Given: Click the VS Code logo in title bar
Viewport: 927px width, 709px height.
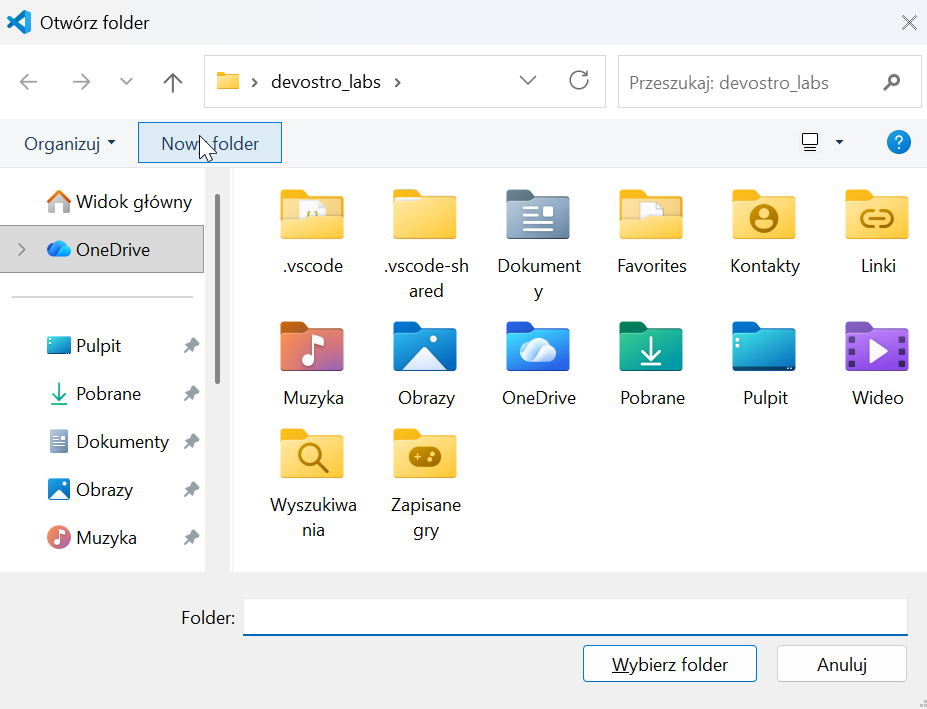Looking at the screenshot, I should tap(18, 22).
